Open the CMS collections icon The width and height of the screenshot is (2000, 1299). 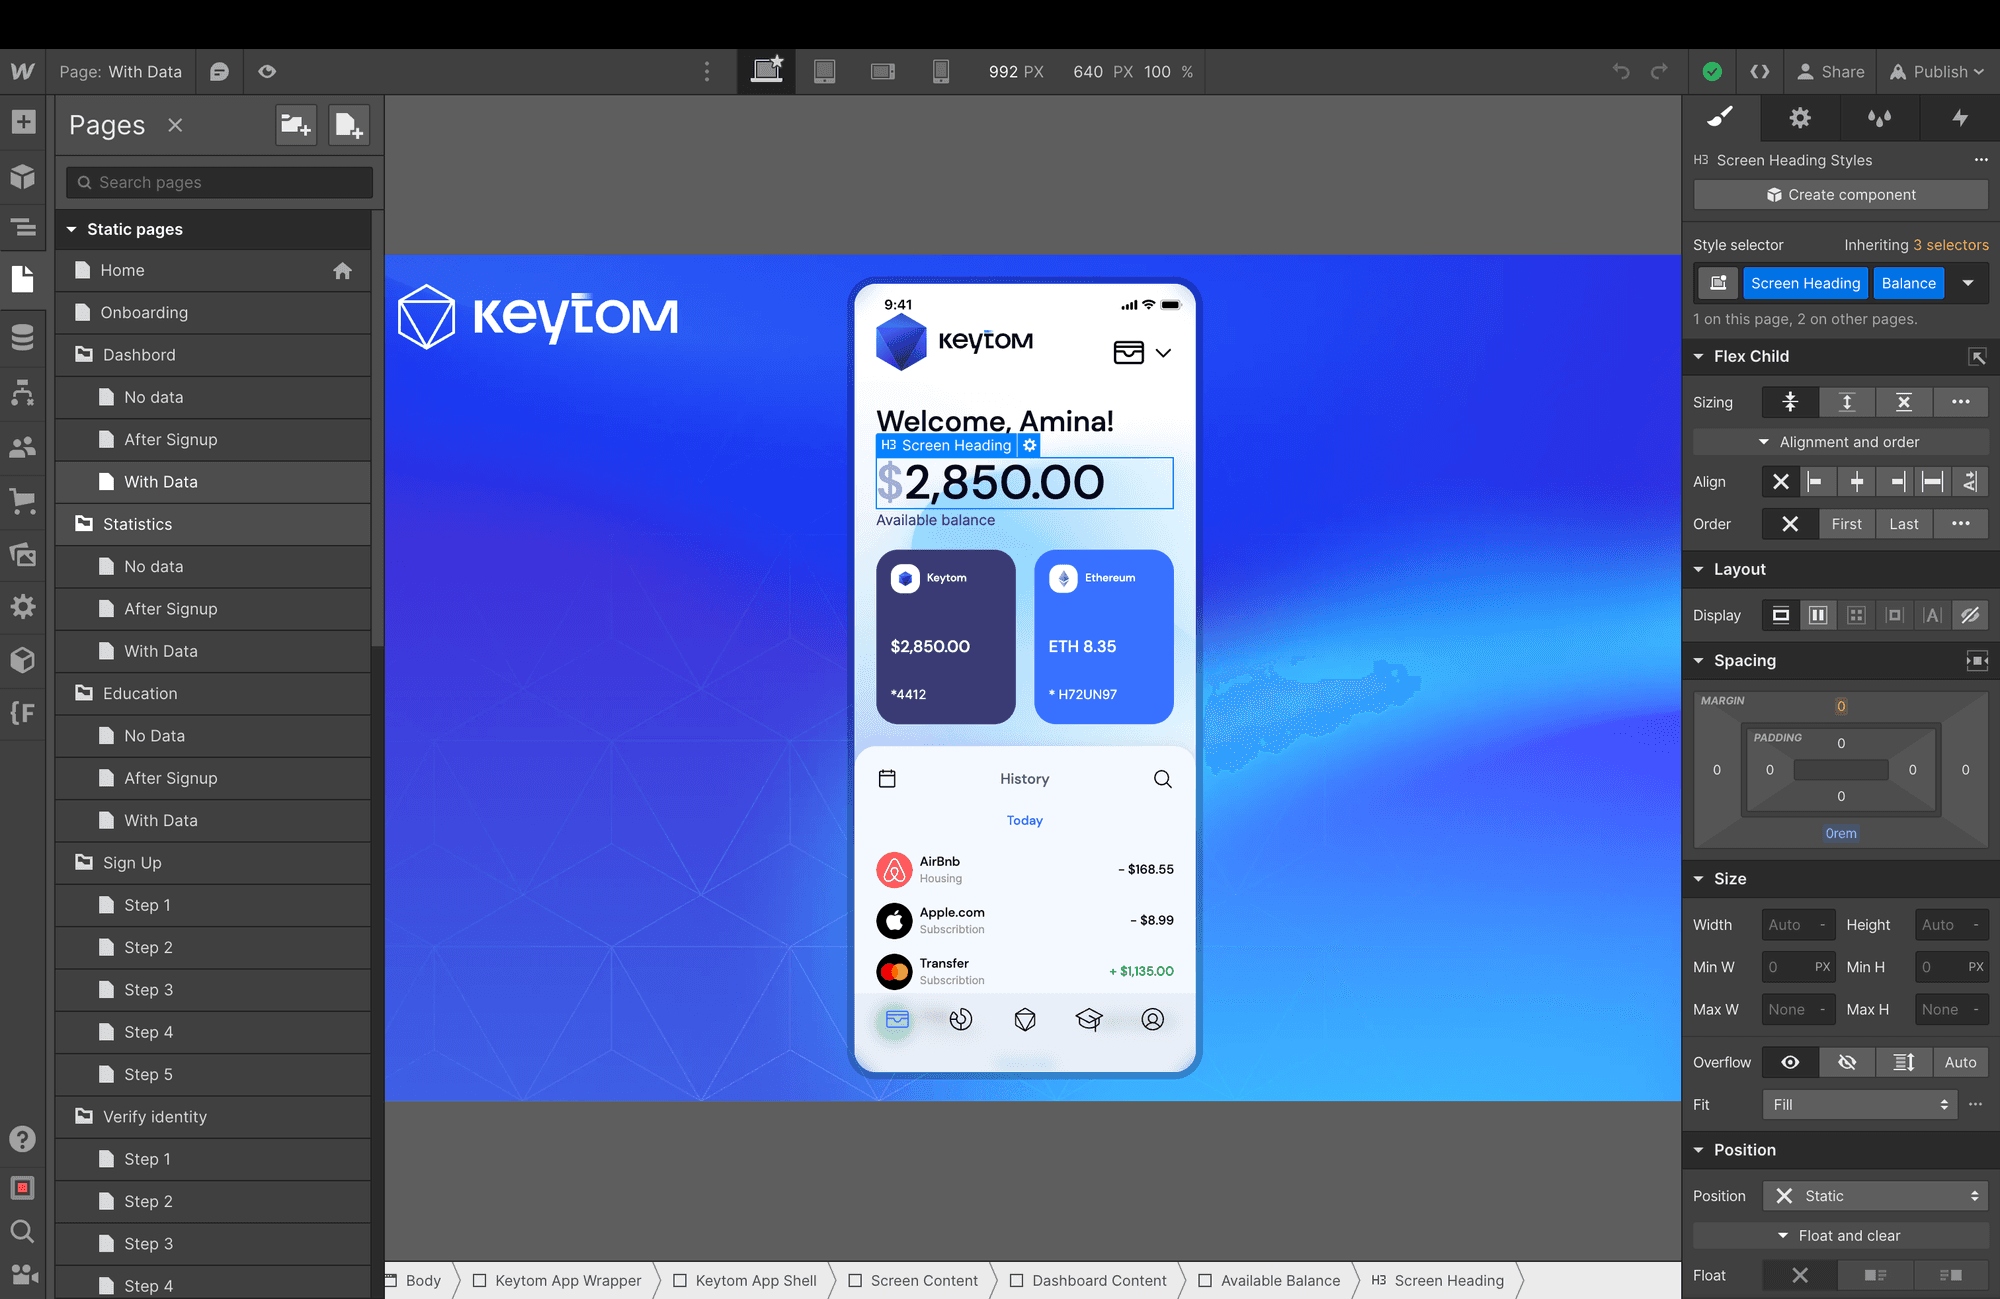pos(23,337)
